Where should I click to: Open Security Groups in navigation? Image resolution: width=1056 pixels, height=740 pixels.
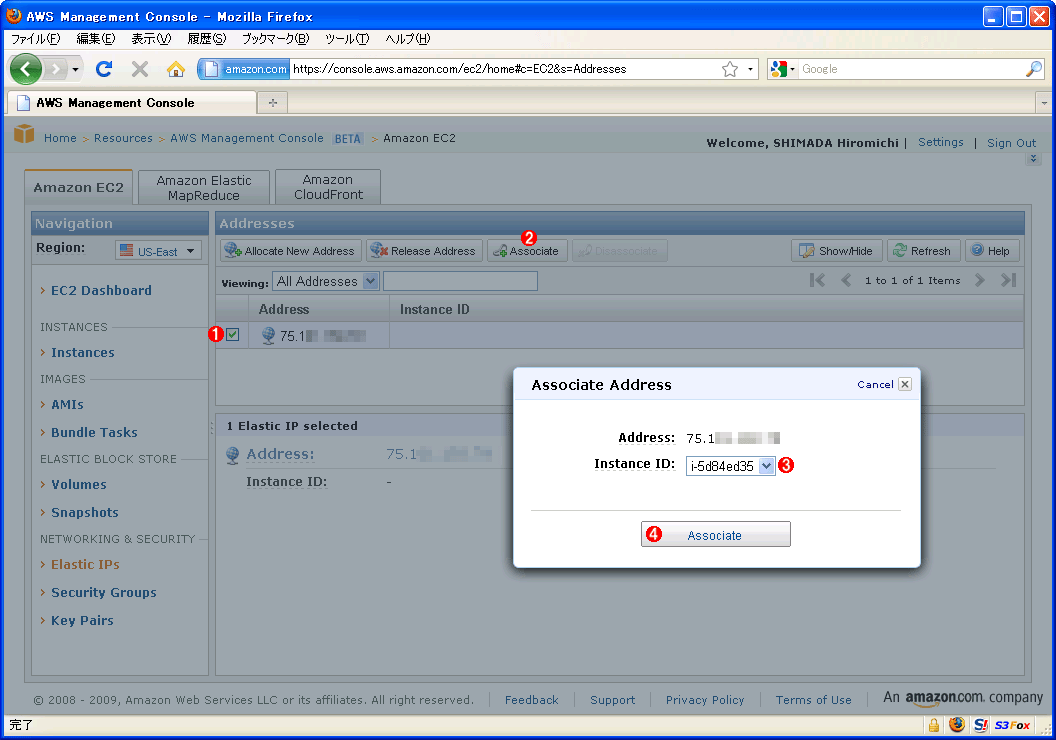(x=104, y=593)
